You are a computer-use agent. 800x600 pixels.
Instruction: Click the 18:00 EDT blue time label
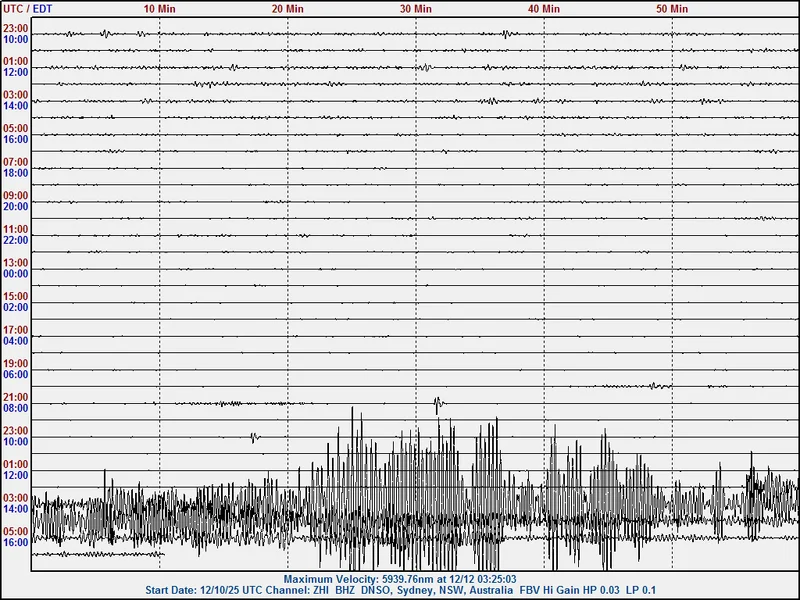[15, 173]
